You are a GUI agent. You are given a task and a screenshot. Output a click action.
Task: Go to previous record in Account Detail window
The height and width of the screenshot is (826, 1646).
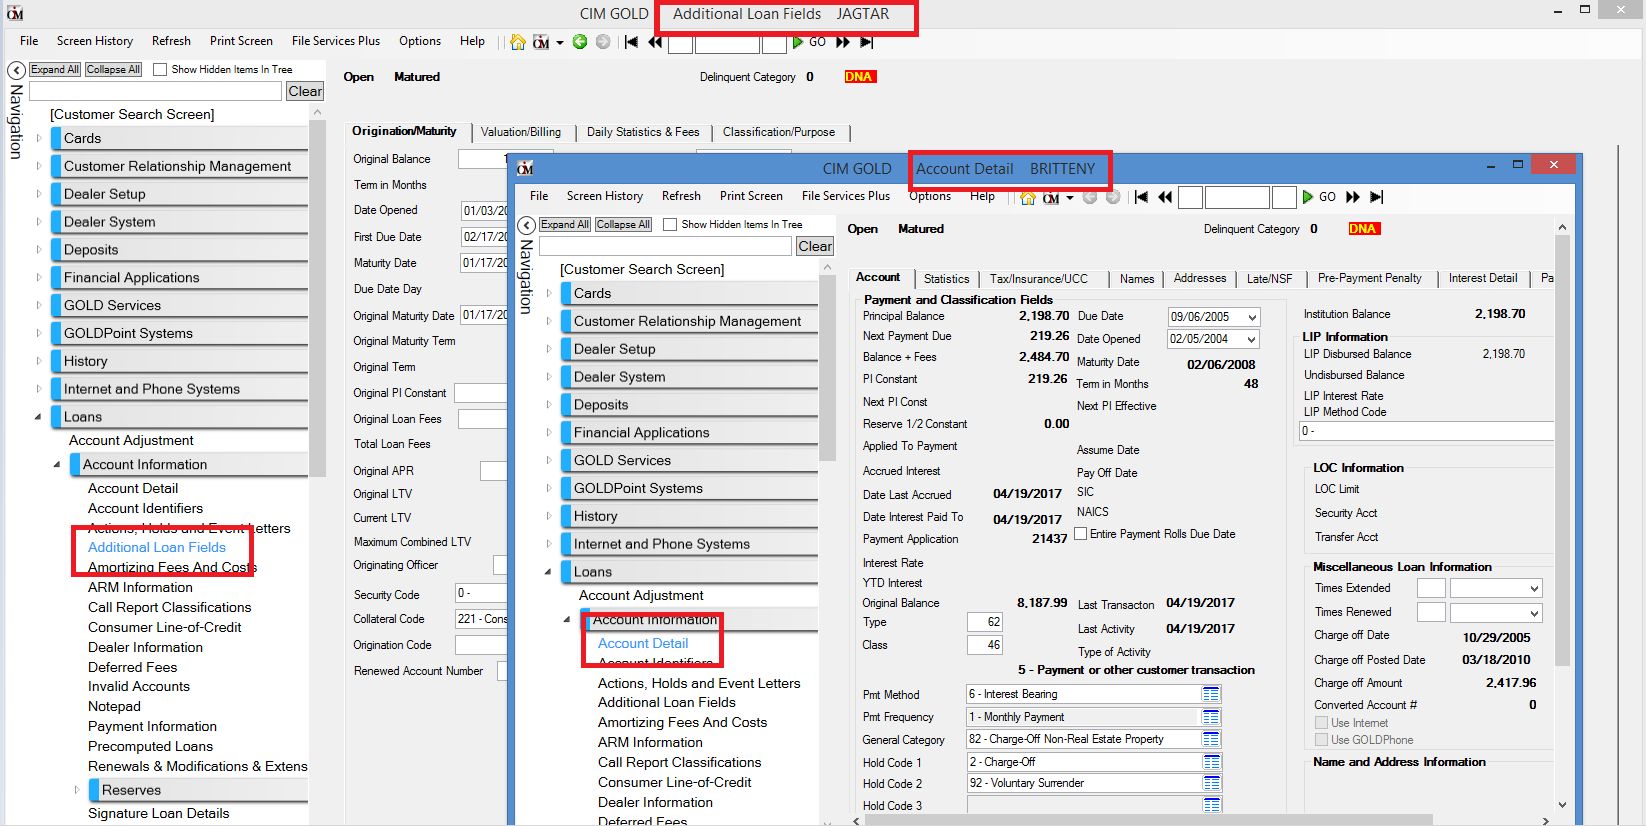pos(1165,197)
